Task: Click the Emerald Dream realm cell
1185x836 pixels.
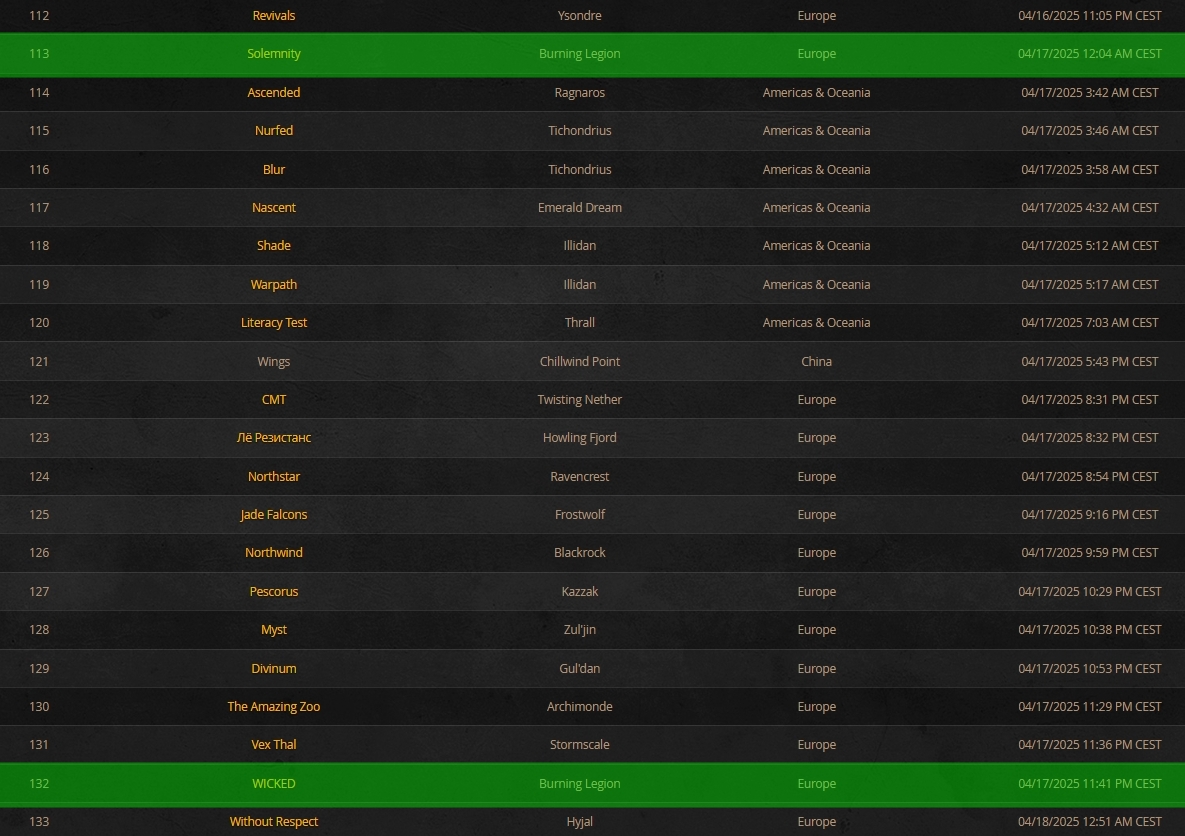Action: 580,208
